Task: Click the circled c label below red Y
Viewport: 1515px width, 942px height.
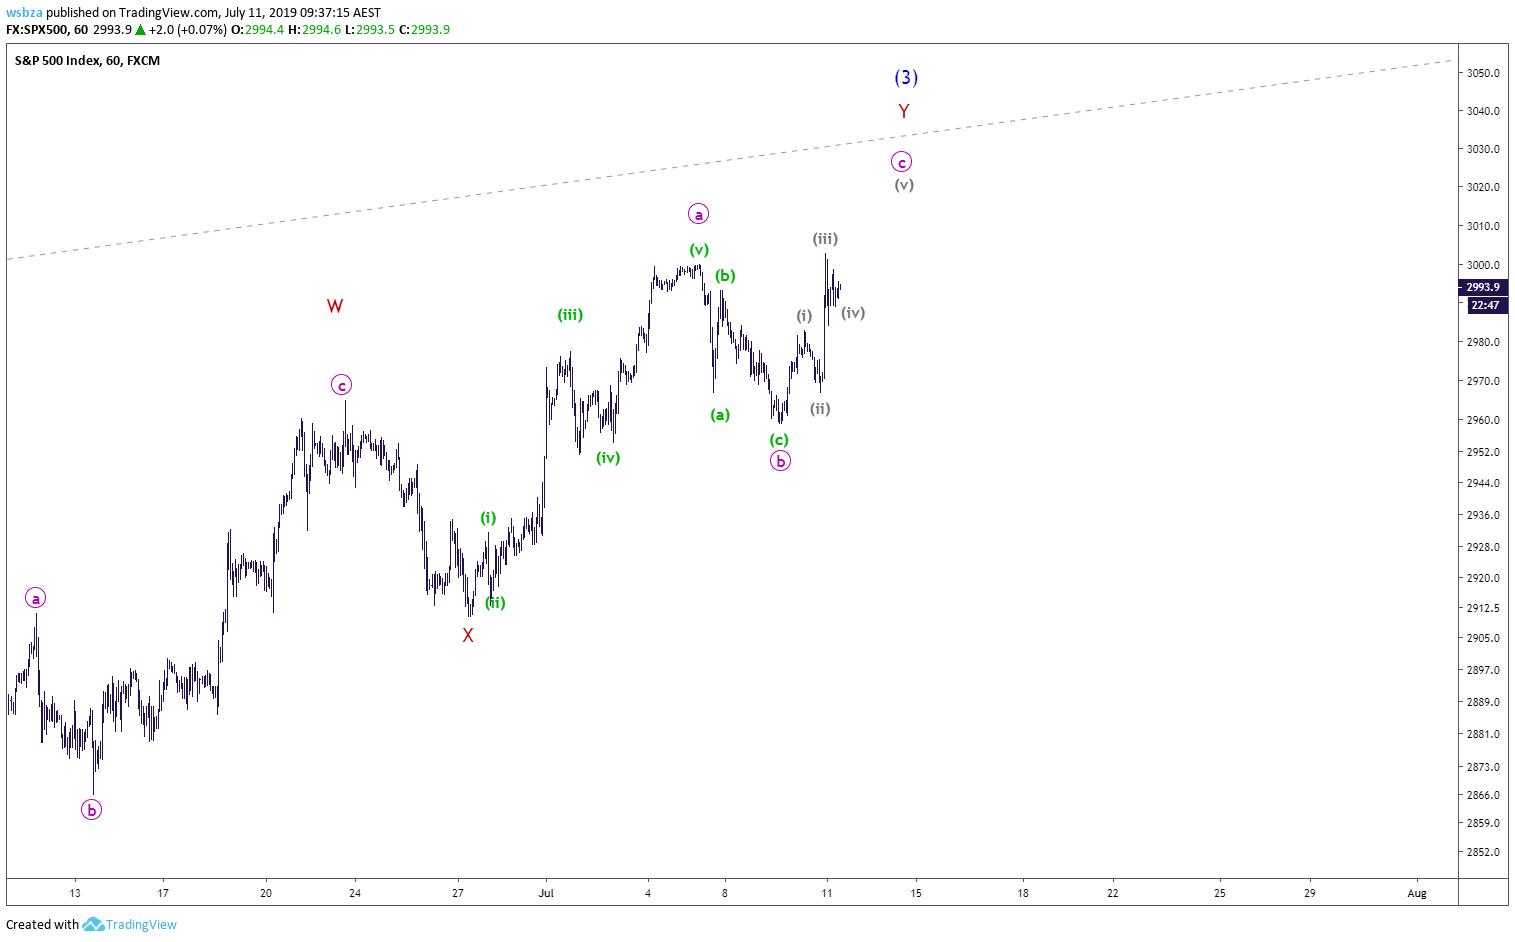Action: click(901, 162)
